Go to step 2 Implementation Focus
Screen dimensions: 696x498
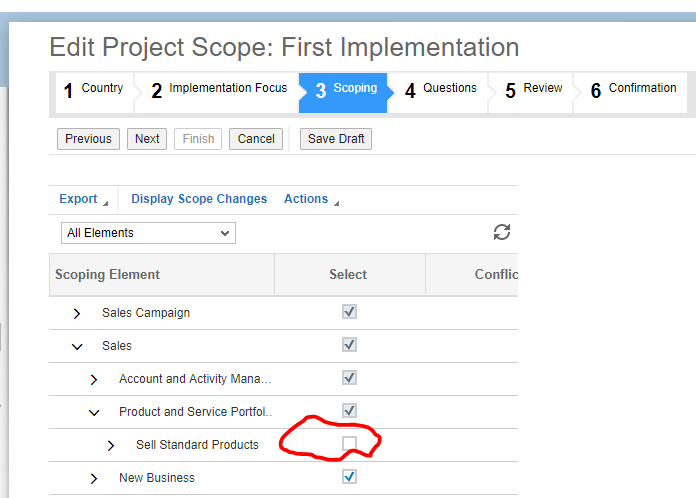[219, 90]
